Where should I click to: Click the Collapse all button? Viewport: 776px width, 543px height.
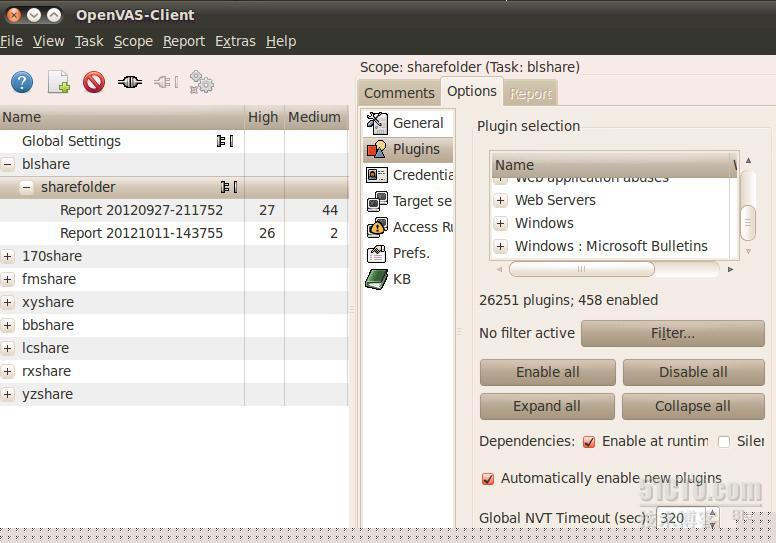[x=693, y=406]
